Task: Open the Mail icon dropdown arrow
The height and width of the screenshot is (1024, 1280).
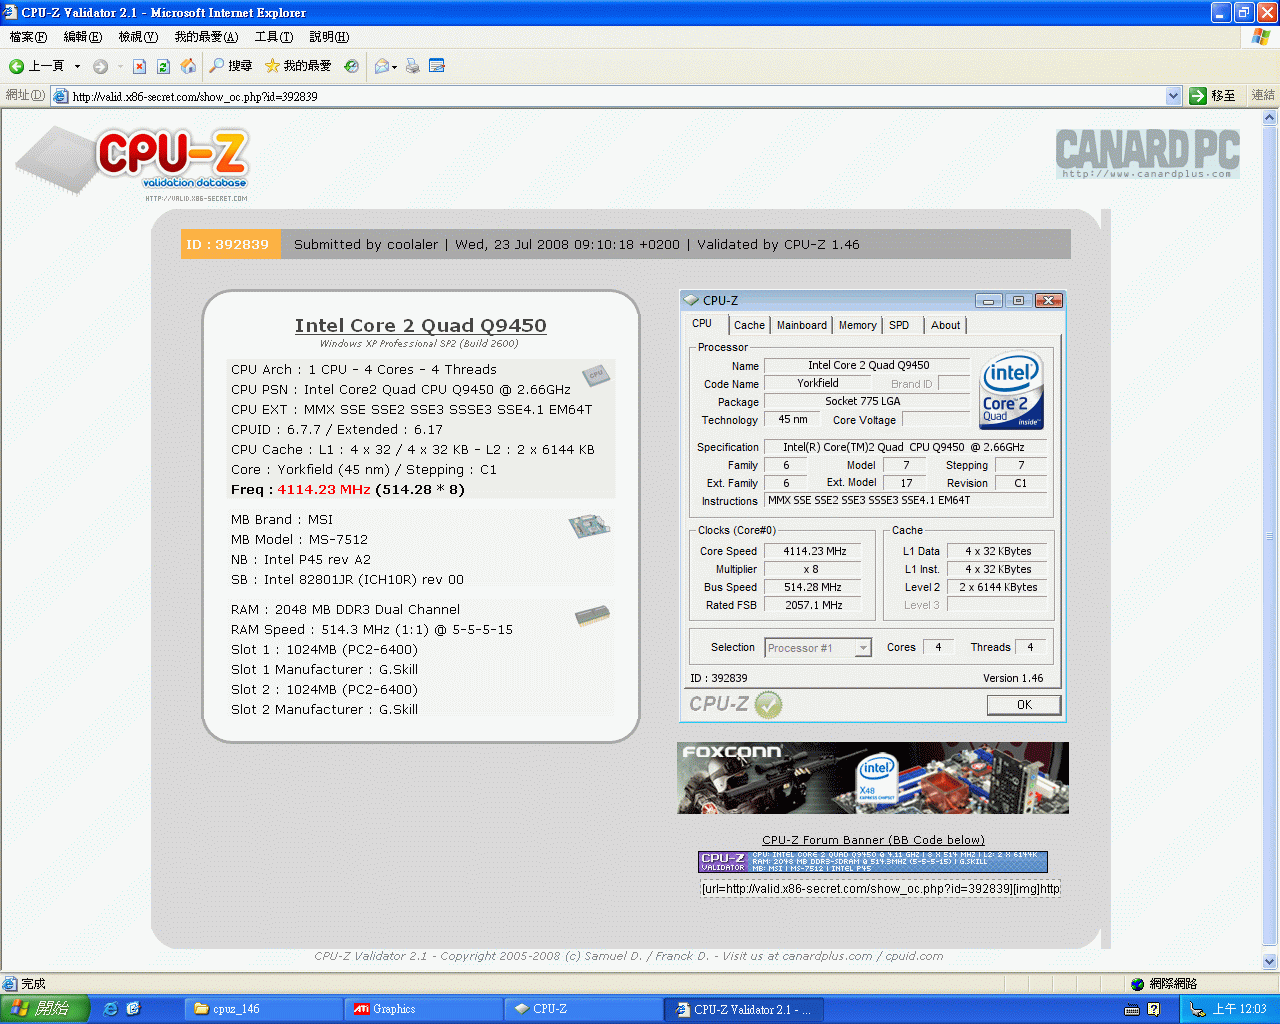Action: pos(395,67)
